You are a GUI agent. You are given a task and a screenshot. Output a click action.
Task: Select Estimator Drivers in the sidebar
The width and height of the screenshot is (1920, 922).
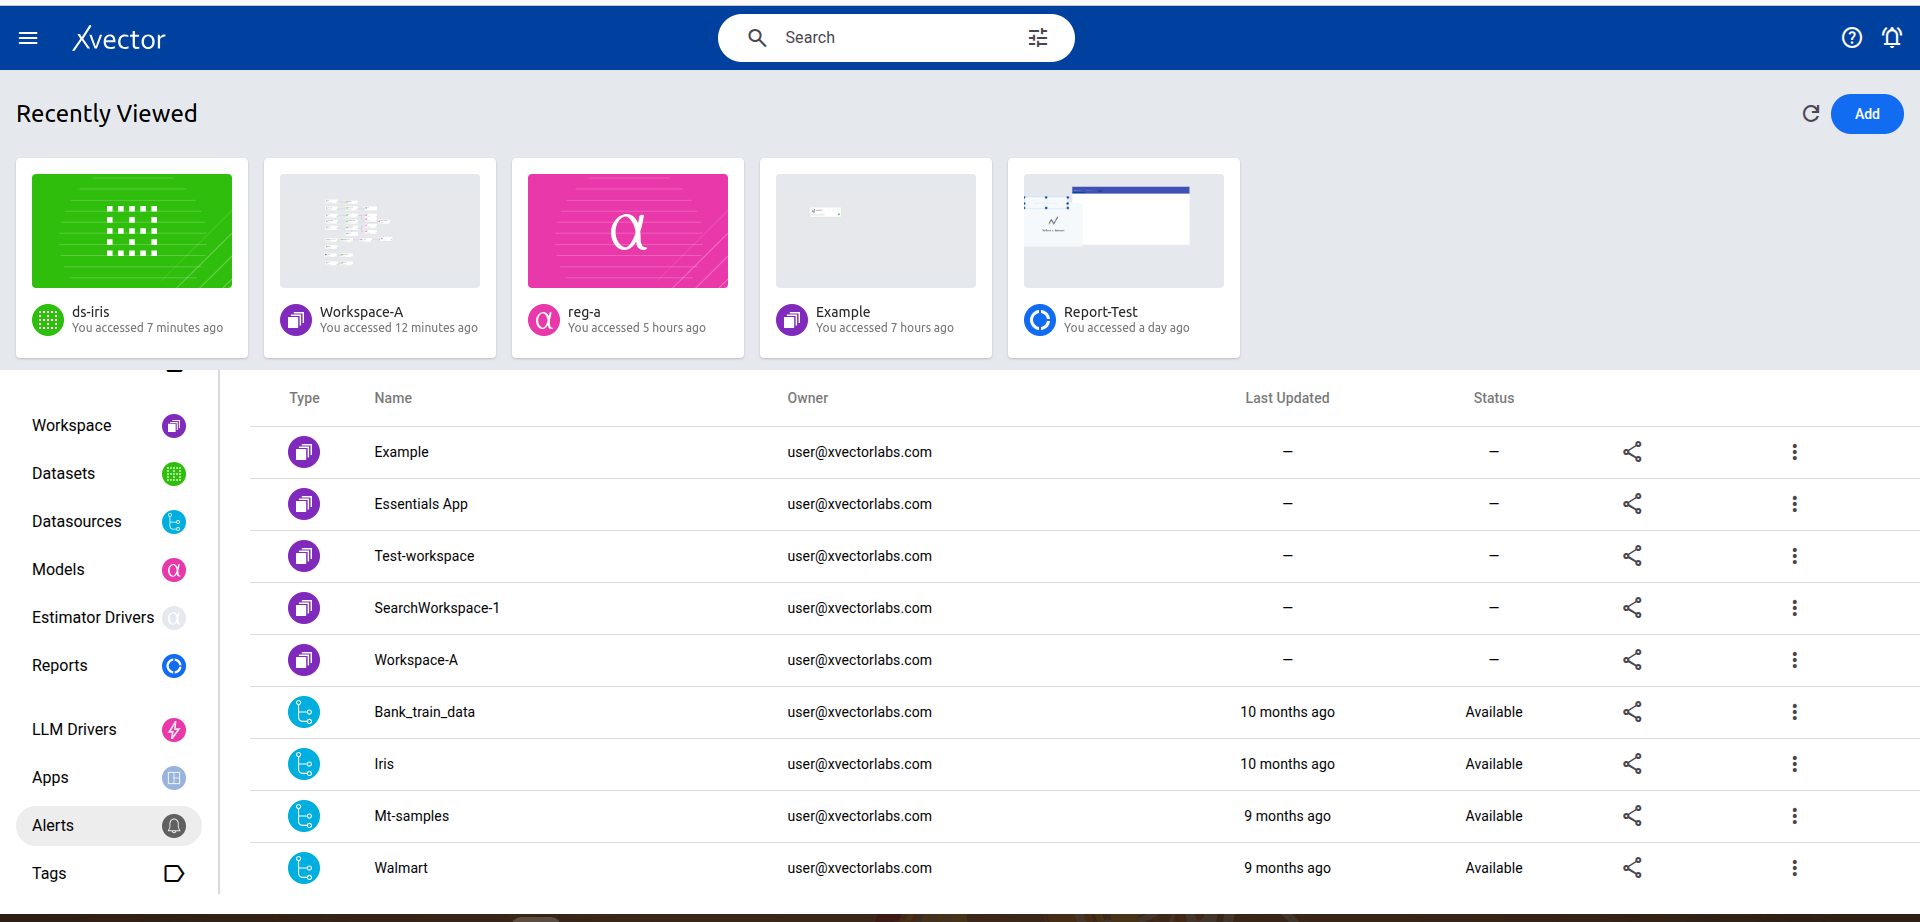(109, 618)
